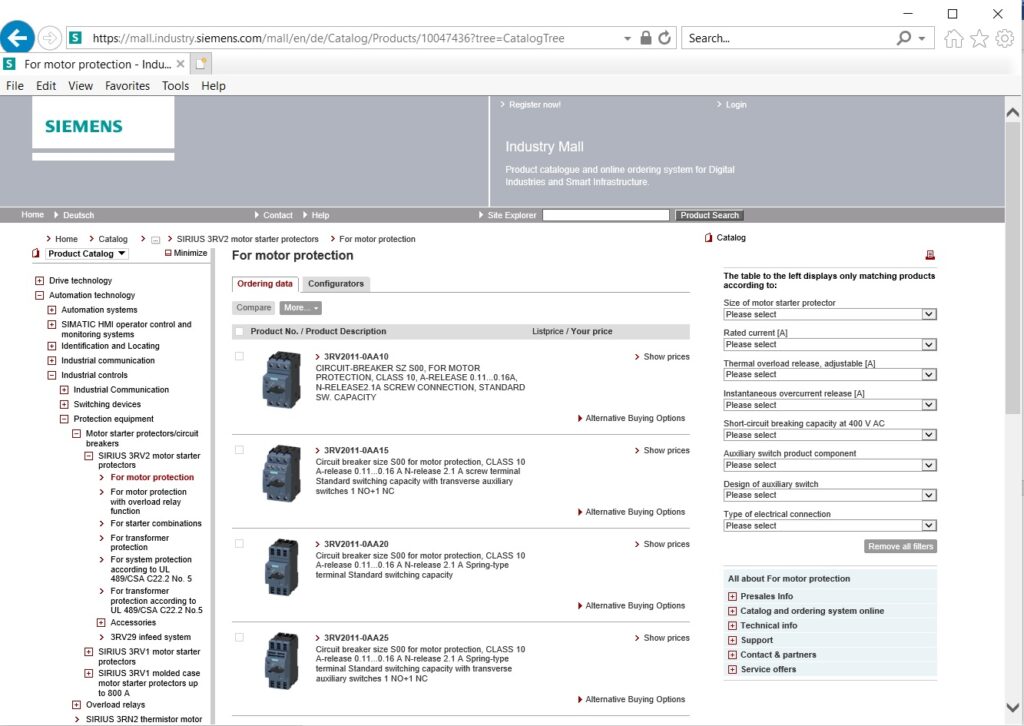Click the Site Explorer search input

[605, 215]
